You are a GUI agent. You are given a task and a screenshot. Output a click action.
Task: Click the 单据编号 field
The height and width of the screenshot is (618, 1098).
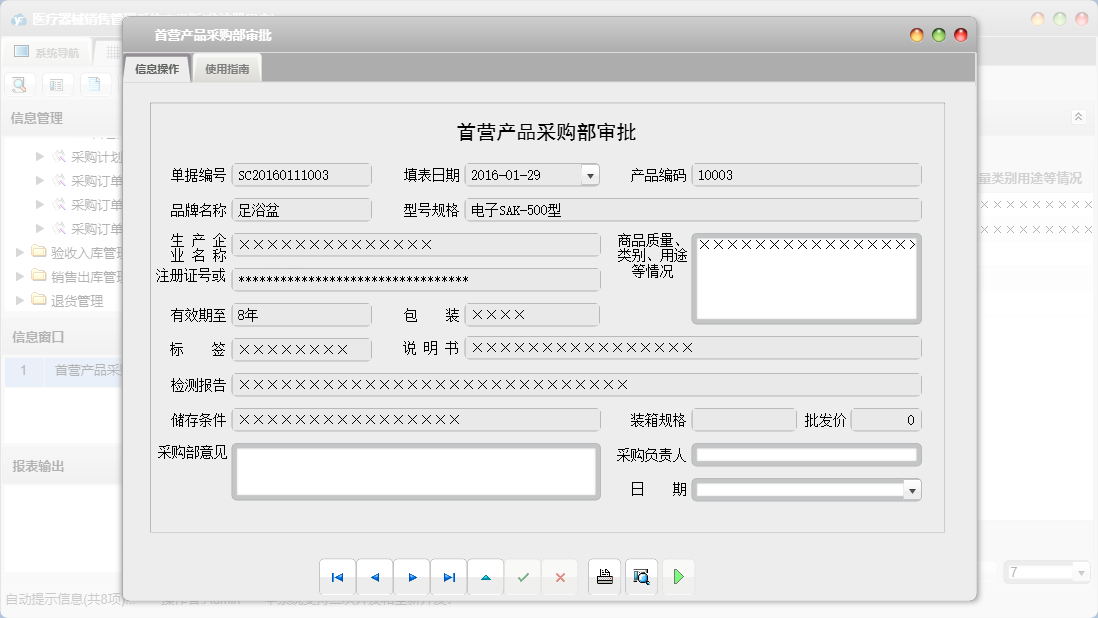click(x=301, y=175)
